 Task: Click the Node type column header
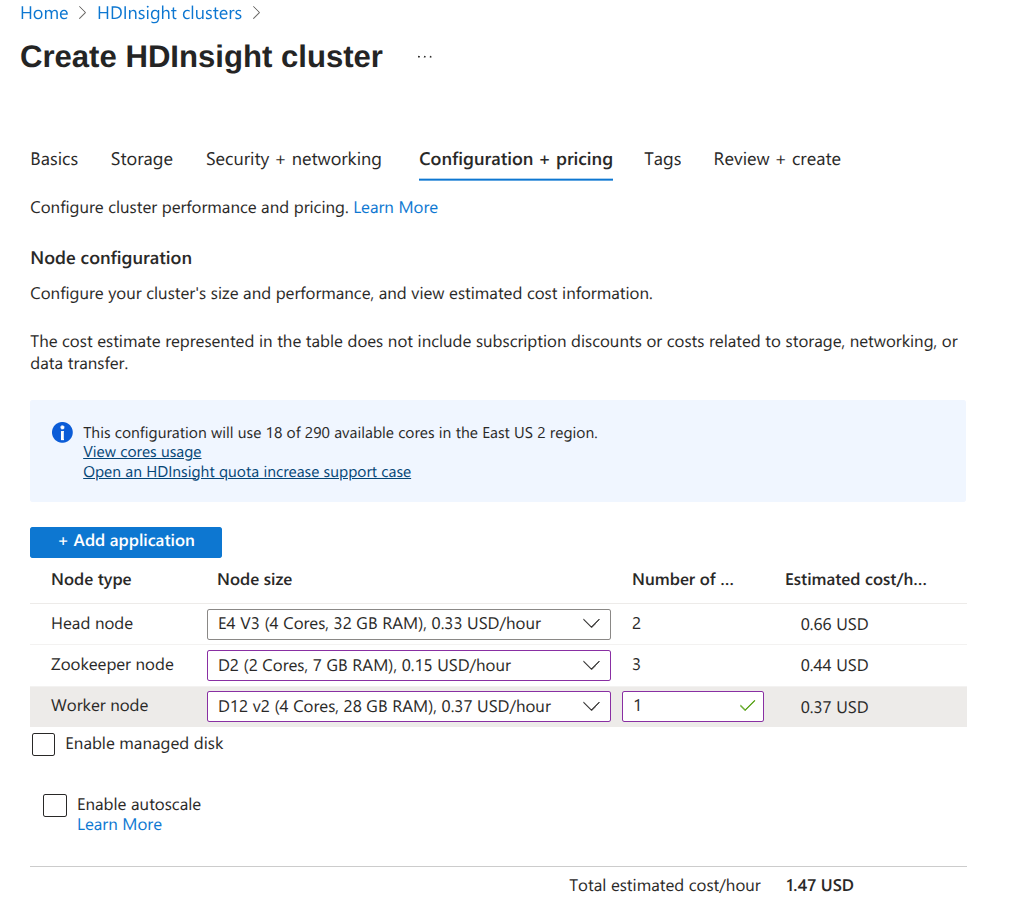point(91,580)
